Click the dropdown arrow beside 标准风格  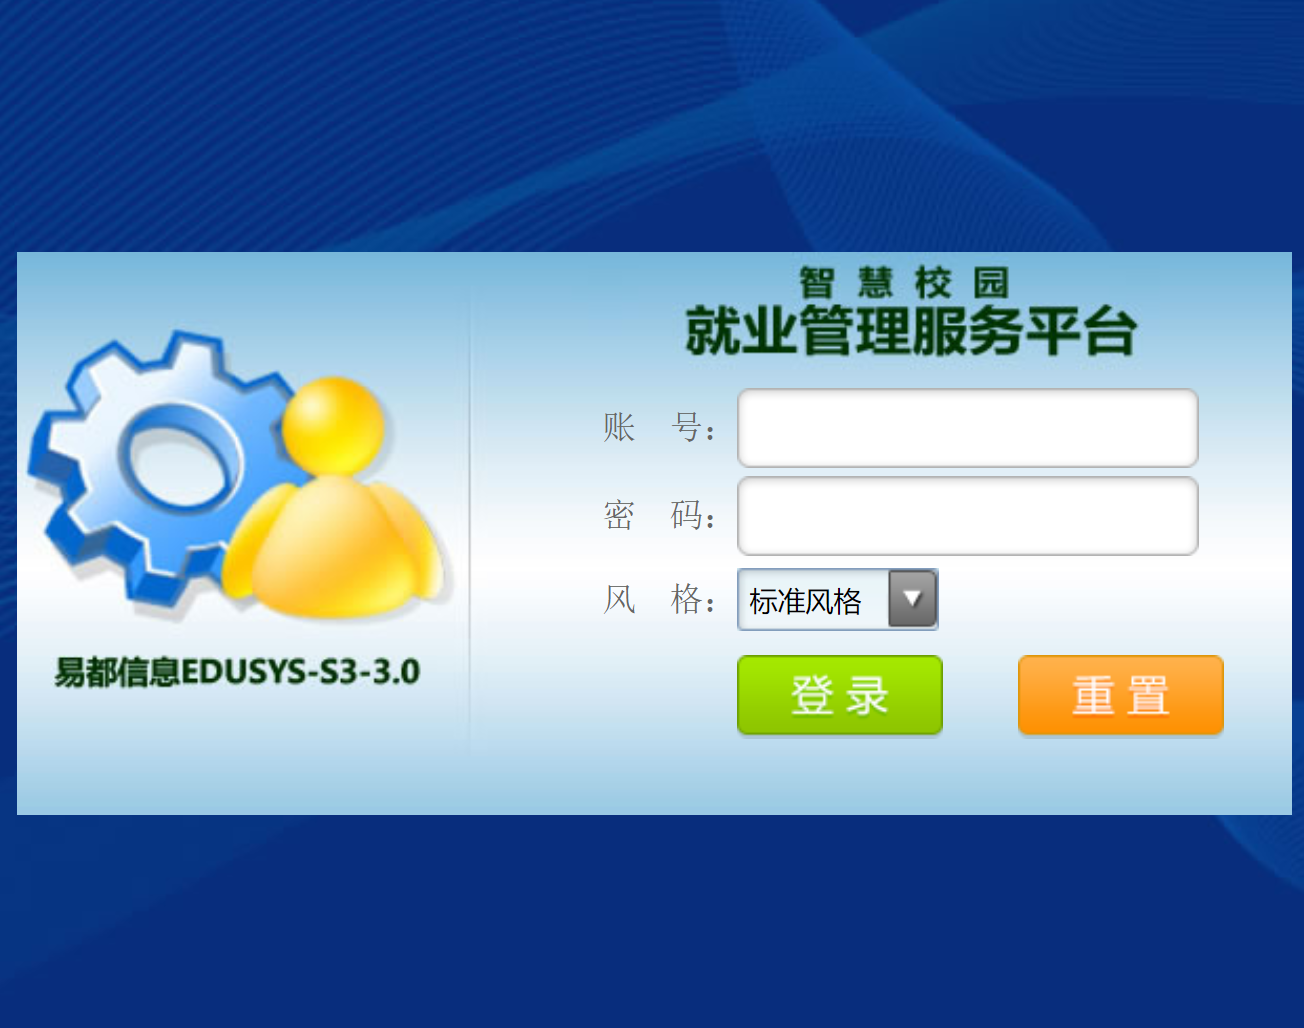912,599
